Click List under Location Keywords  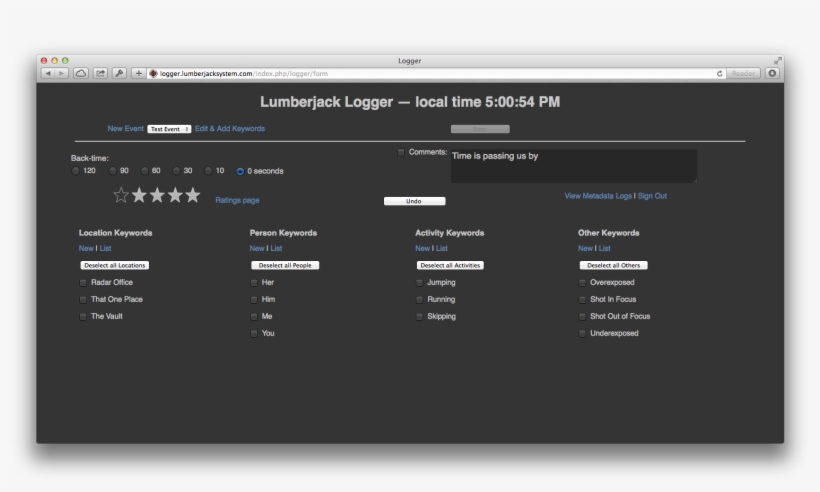tap(105, 248)
